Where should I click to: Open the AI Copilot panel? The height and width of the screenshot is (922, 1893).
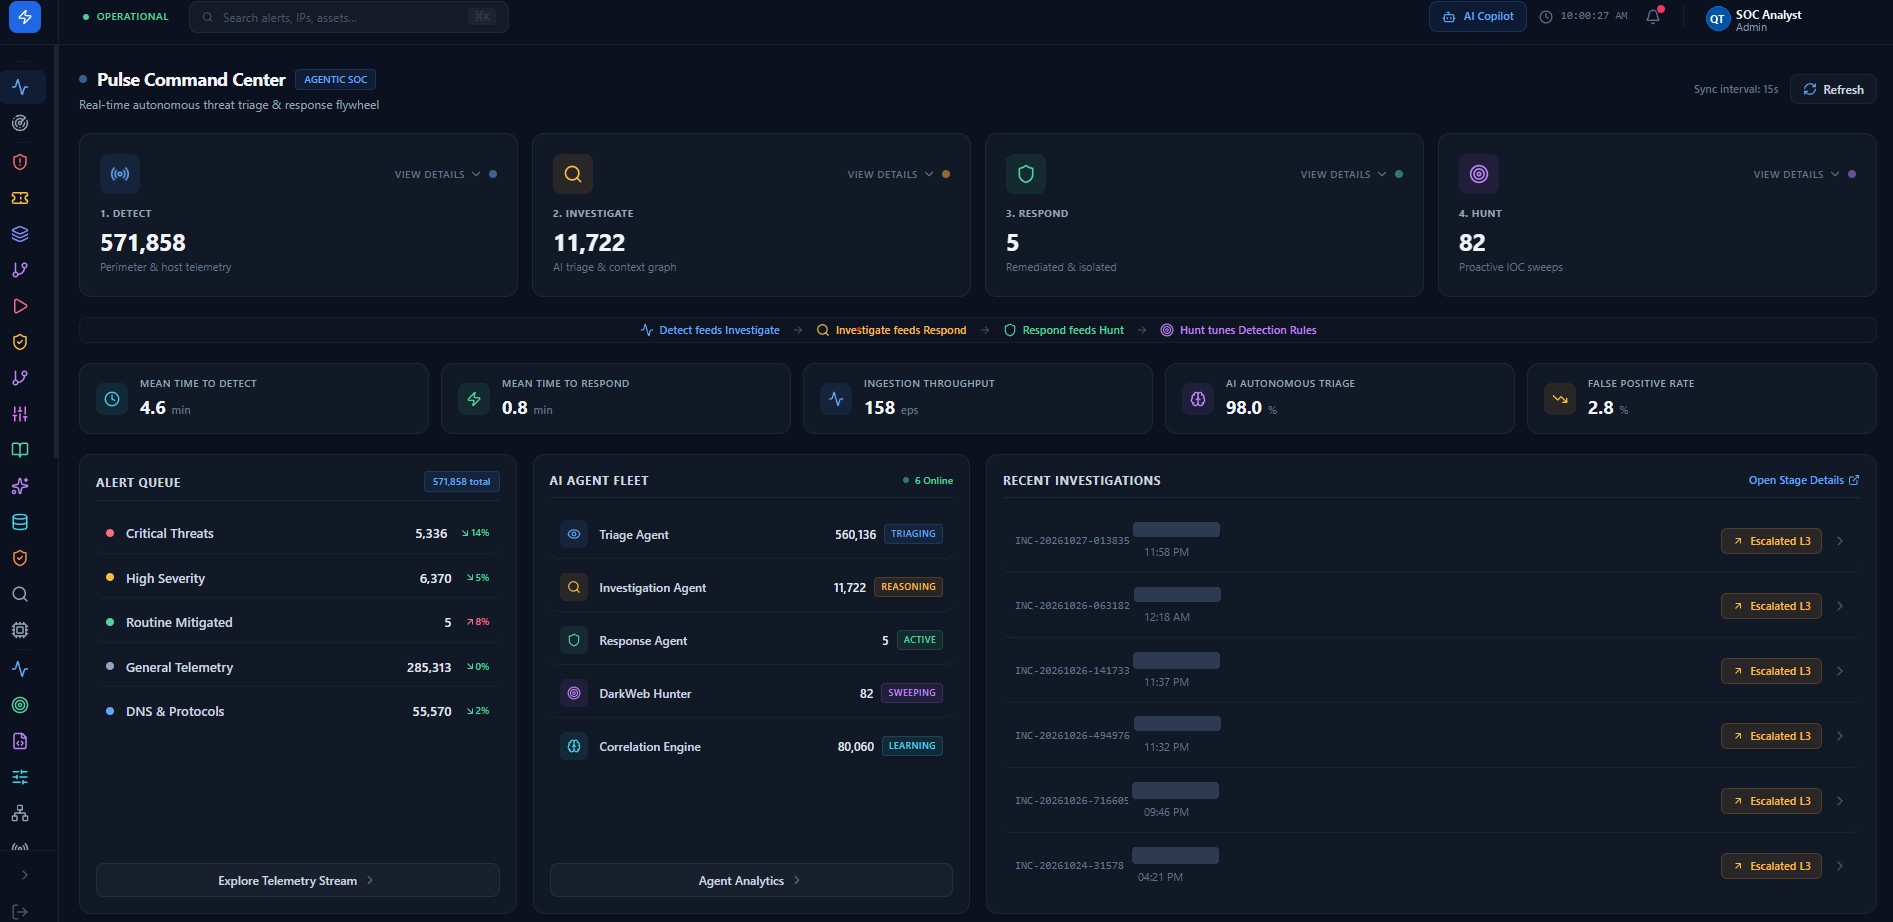[x=1478, y=17]
